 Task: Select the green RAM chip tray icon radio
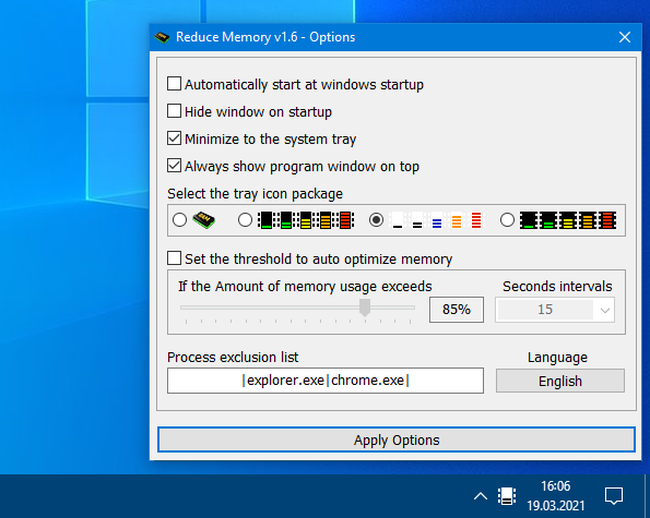[x=179, y=220]
